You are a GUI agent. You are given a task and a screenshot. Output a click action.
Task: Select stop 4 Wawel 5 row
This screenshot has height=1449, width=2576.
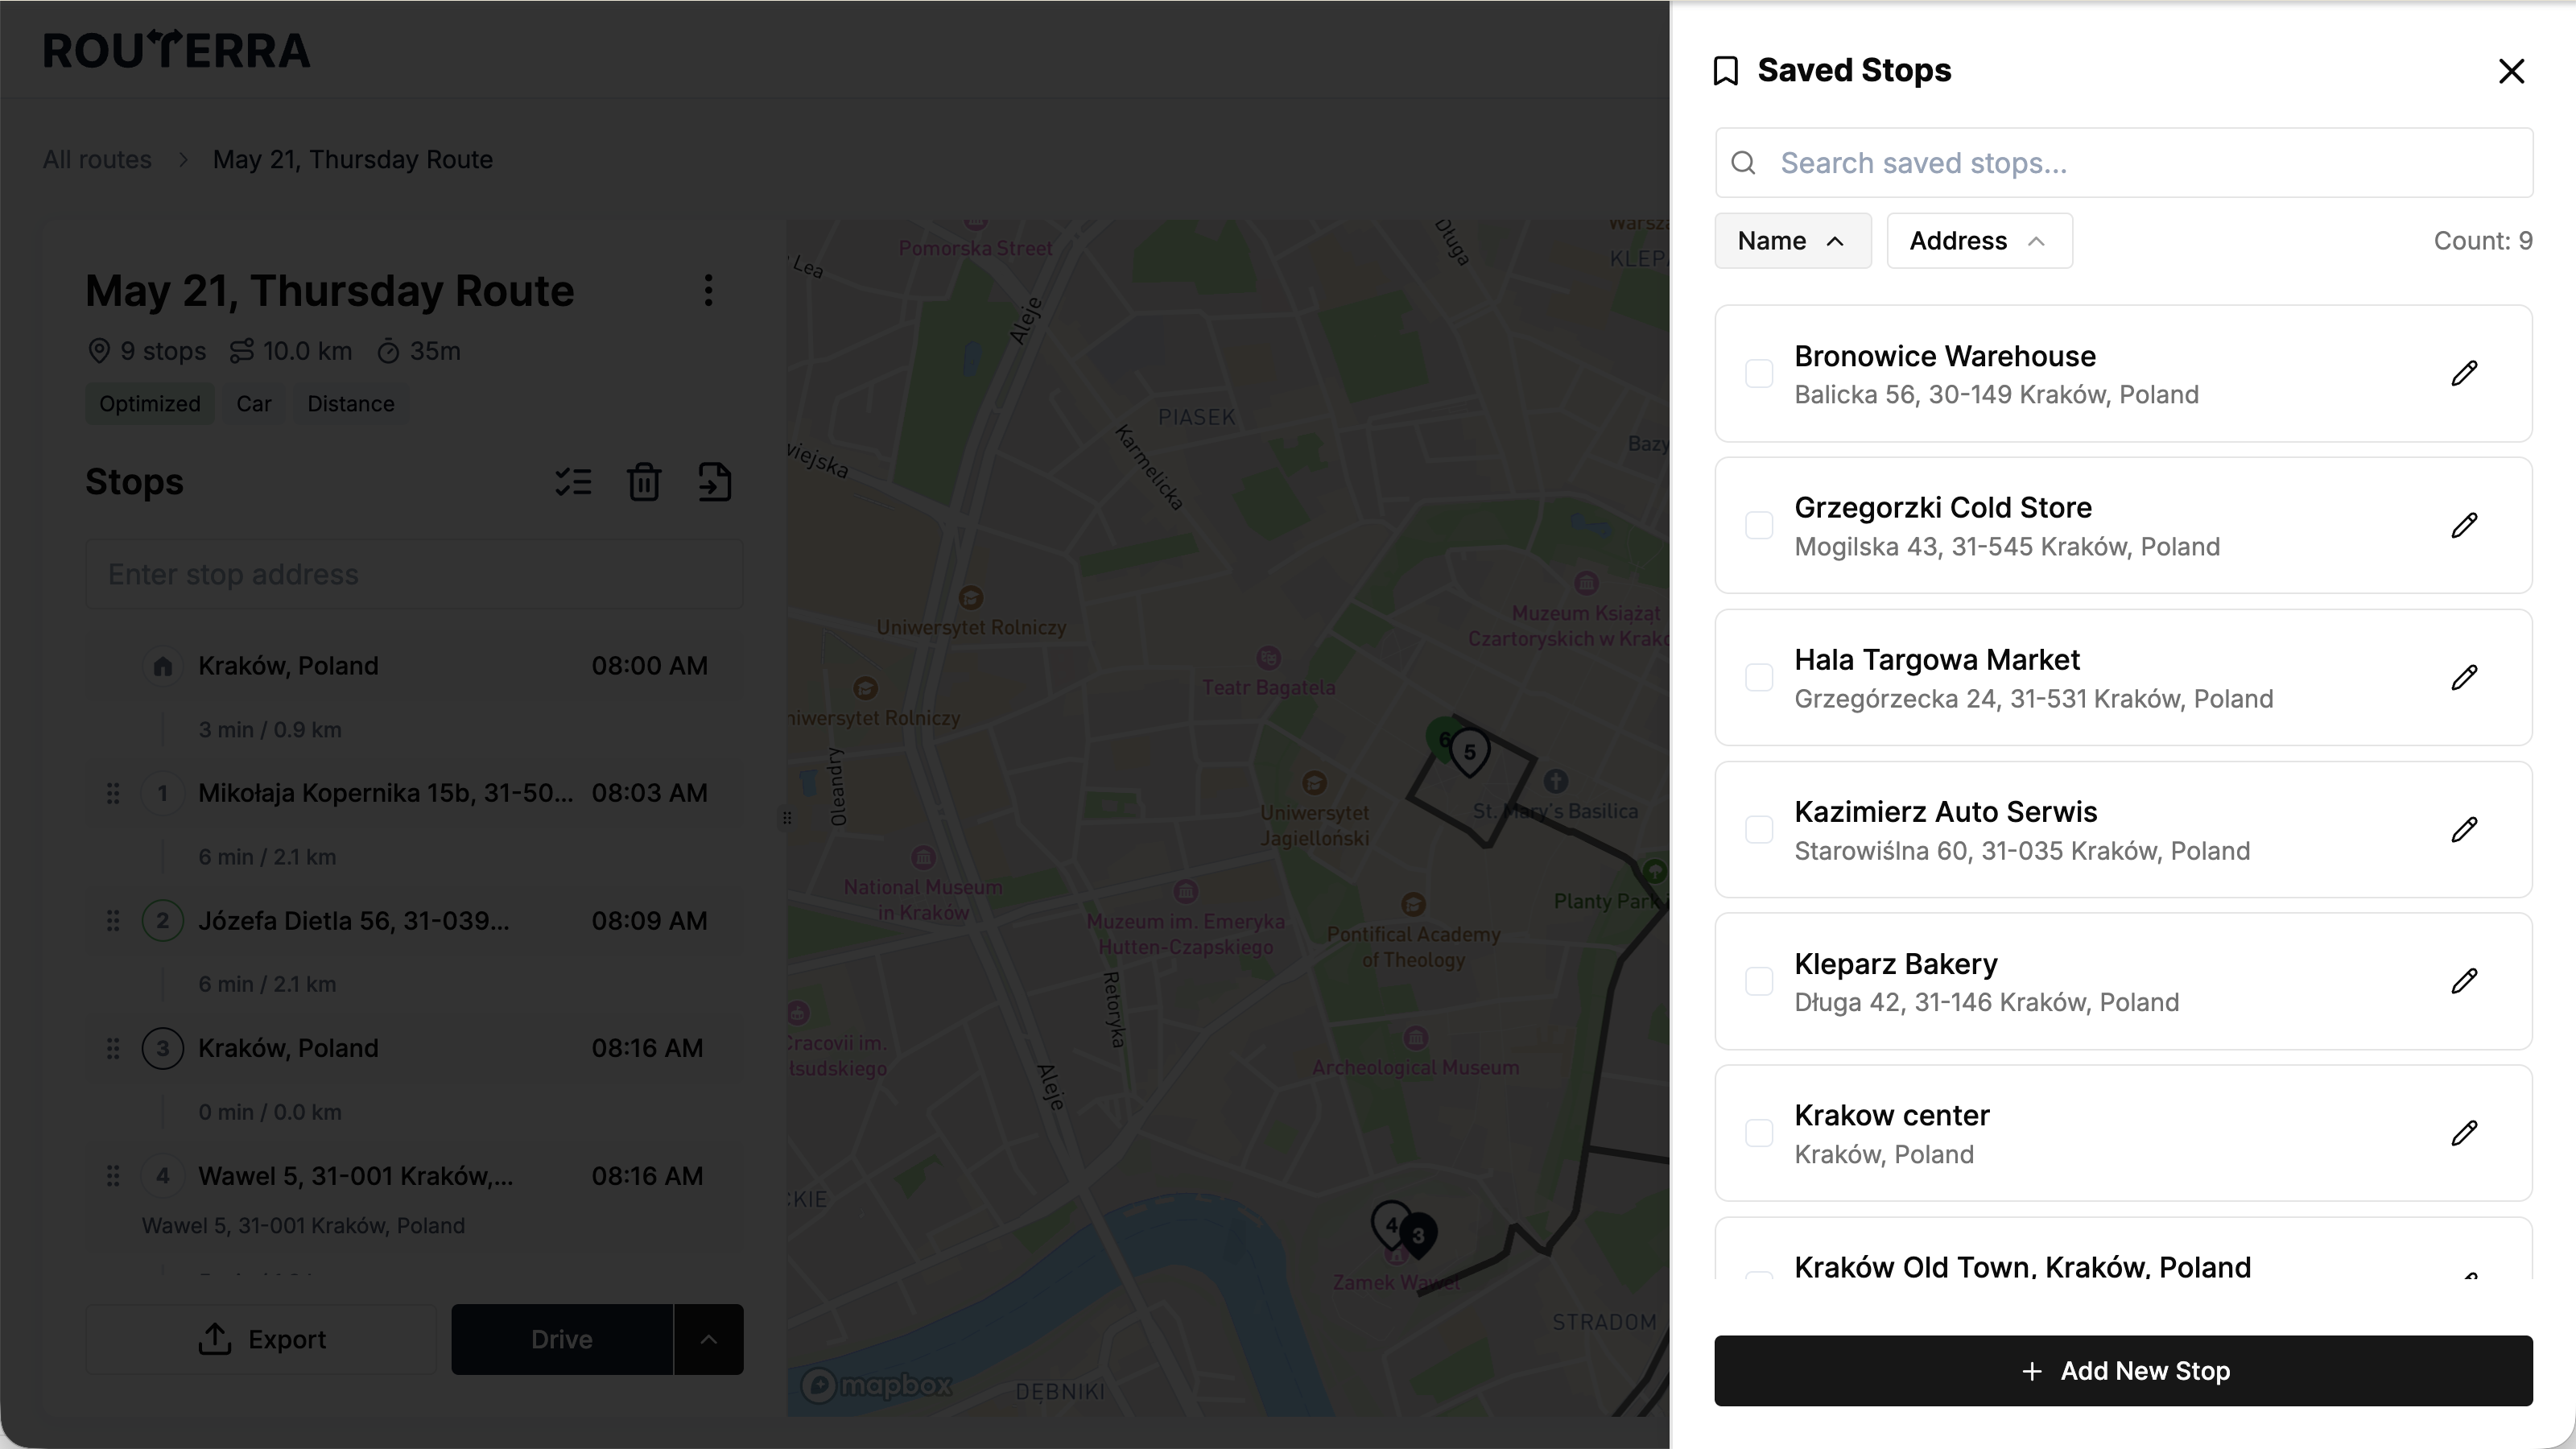pos(414,1198)
